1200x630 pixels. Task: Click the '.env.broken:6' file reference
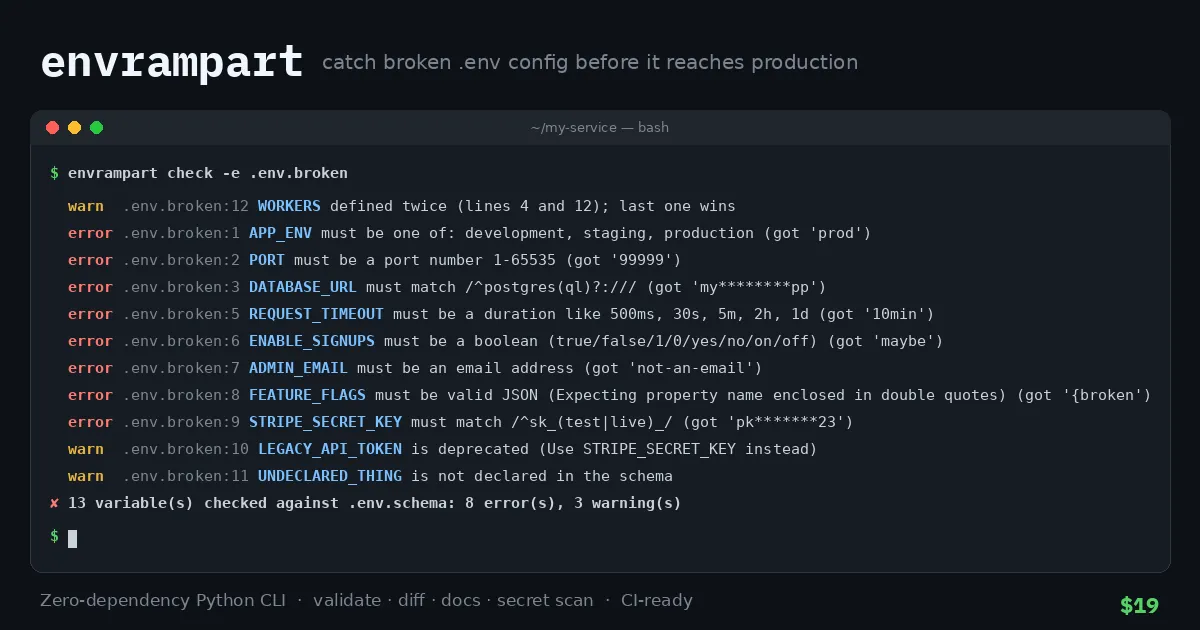(x=181, y=341)
